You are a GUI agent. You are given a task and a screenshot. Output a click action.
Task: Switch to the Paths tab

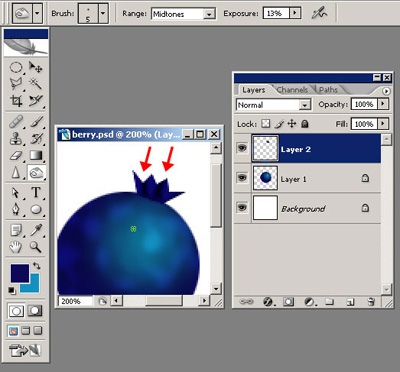pyautogui.click(x=329, y=90)
